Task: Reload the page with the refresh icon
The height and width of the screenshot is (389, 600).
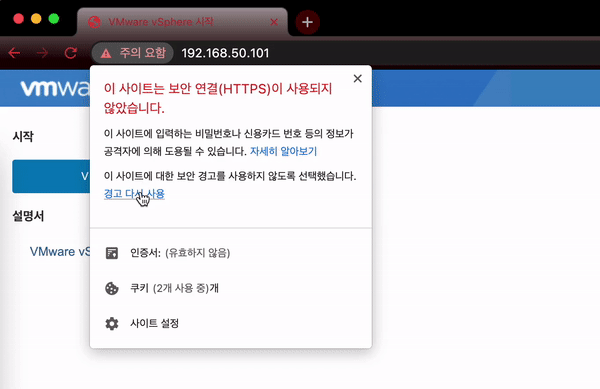Action: click(x=70, y=53)
